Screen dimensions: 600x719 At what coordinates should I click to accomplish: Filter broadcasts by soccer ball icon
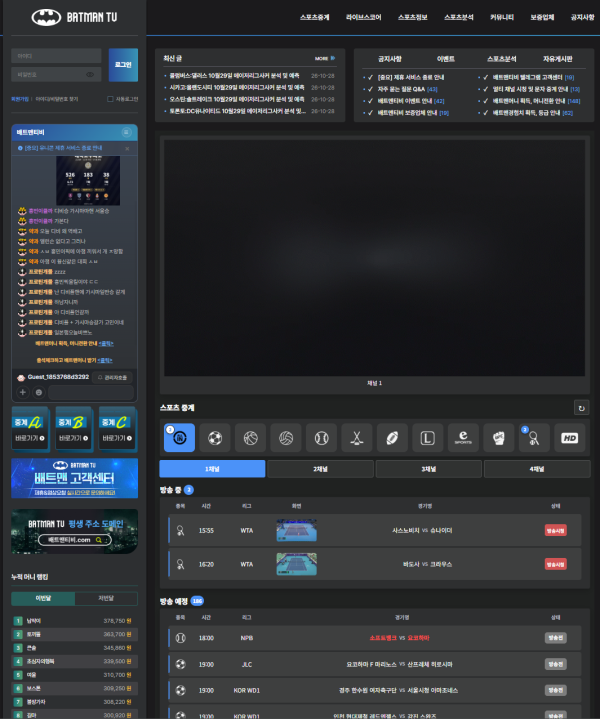(215, 438)
